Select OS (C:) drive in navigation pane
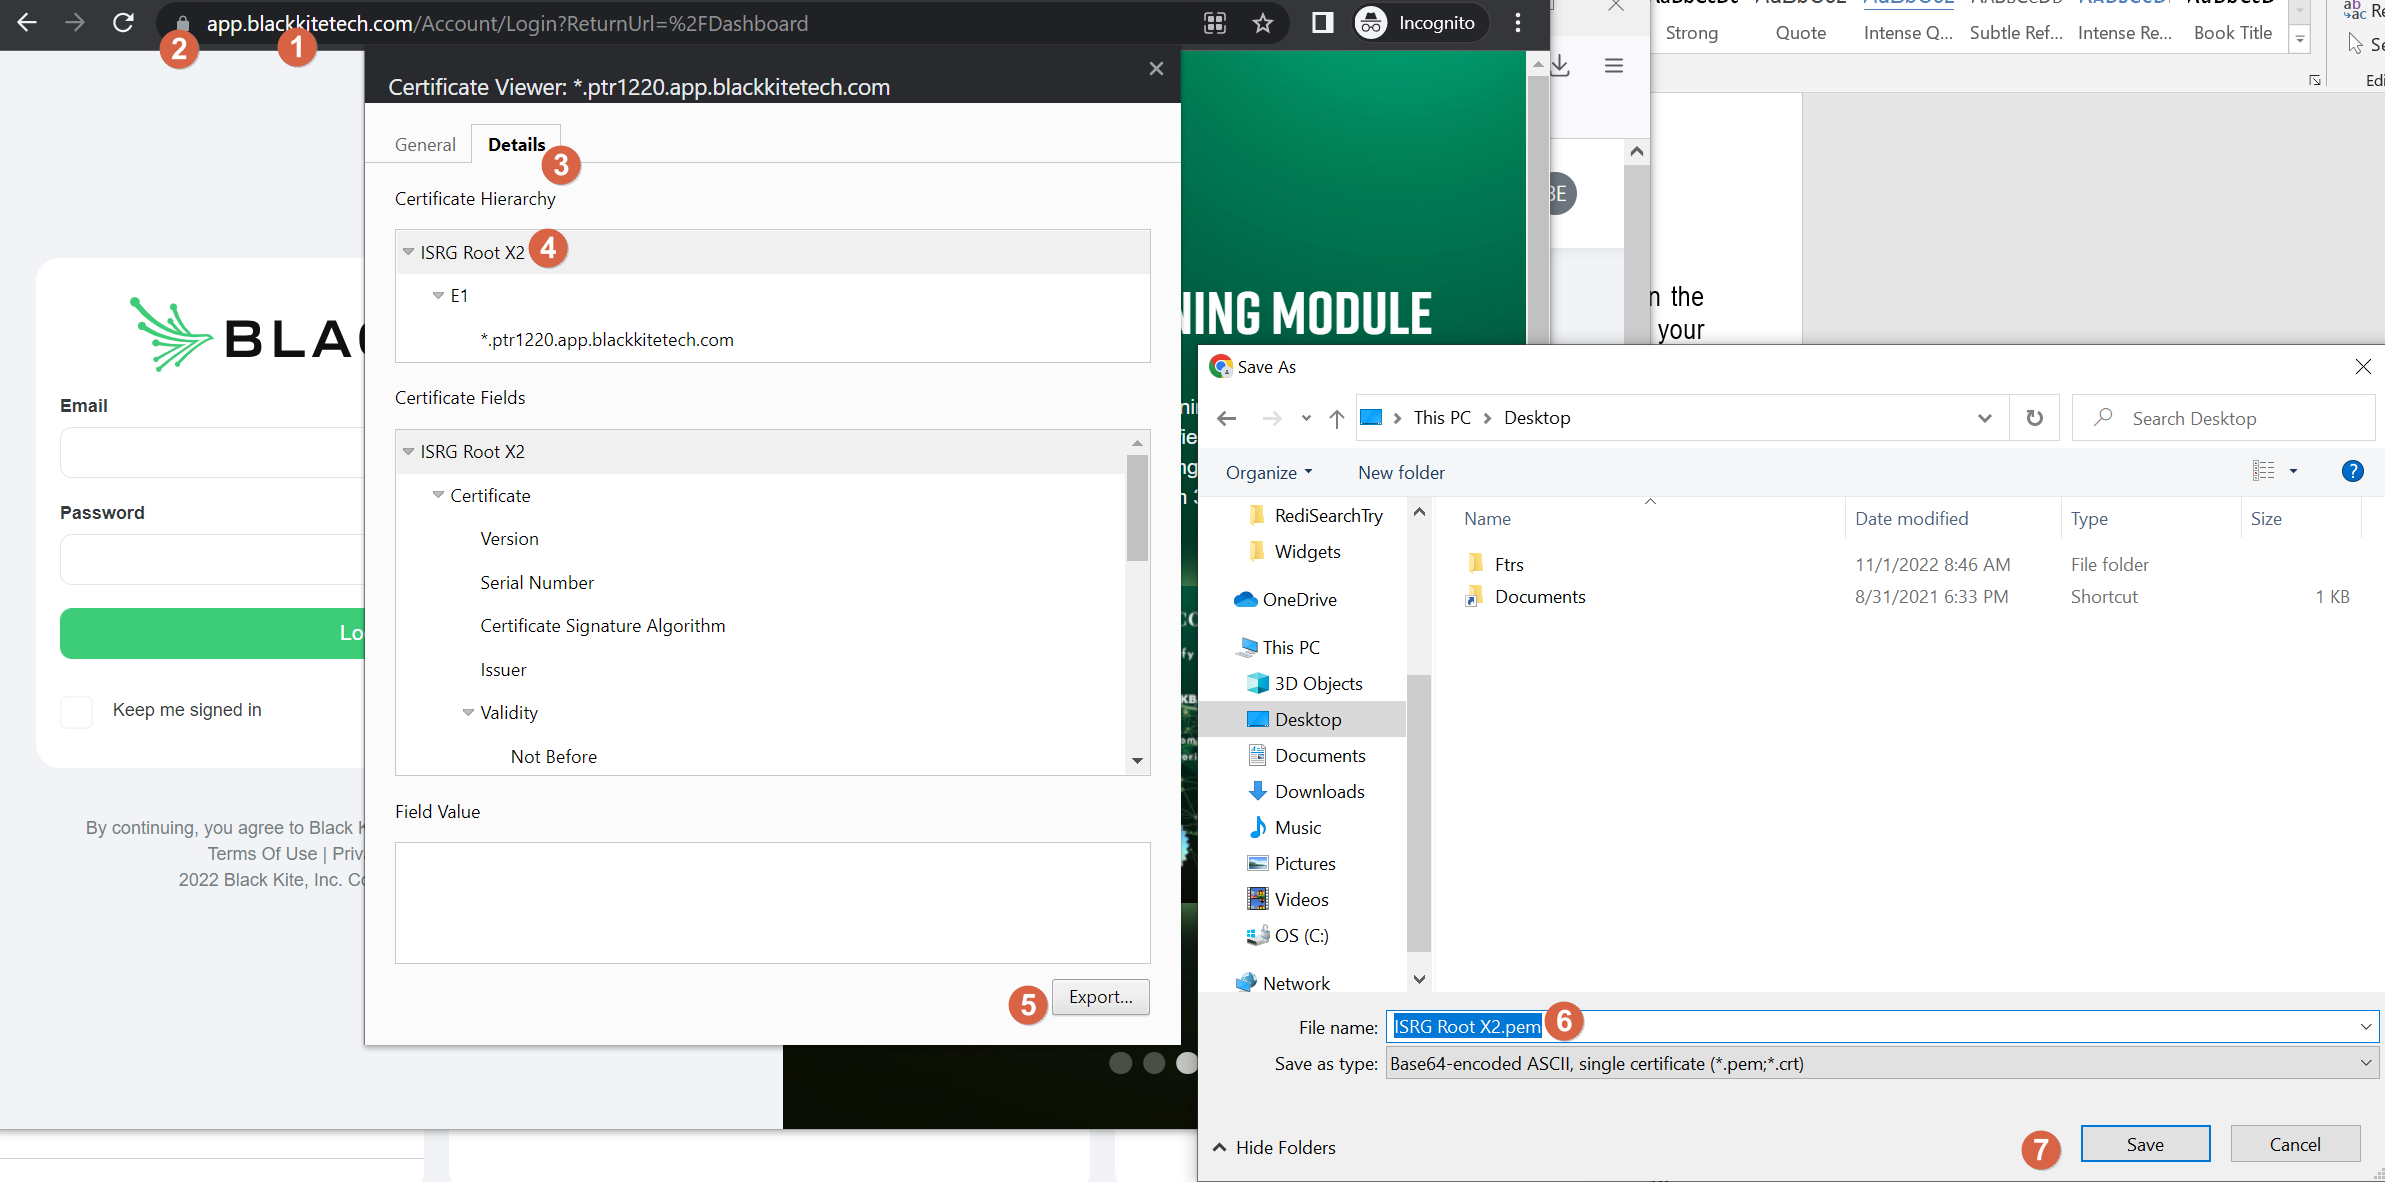The width and height of the screenshot is (2385, 1182). coord(1301,936)
